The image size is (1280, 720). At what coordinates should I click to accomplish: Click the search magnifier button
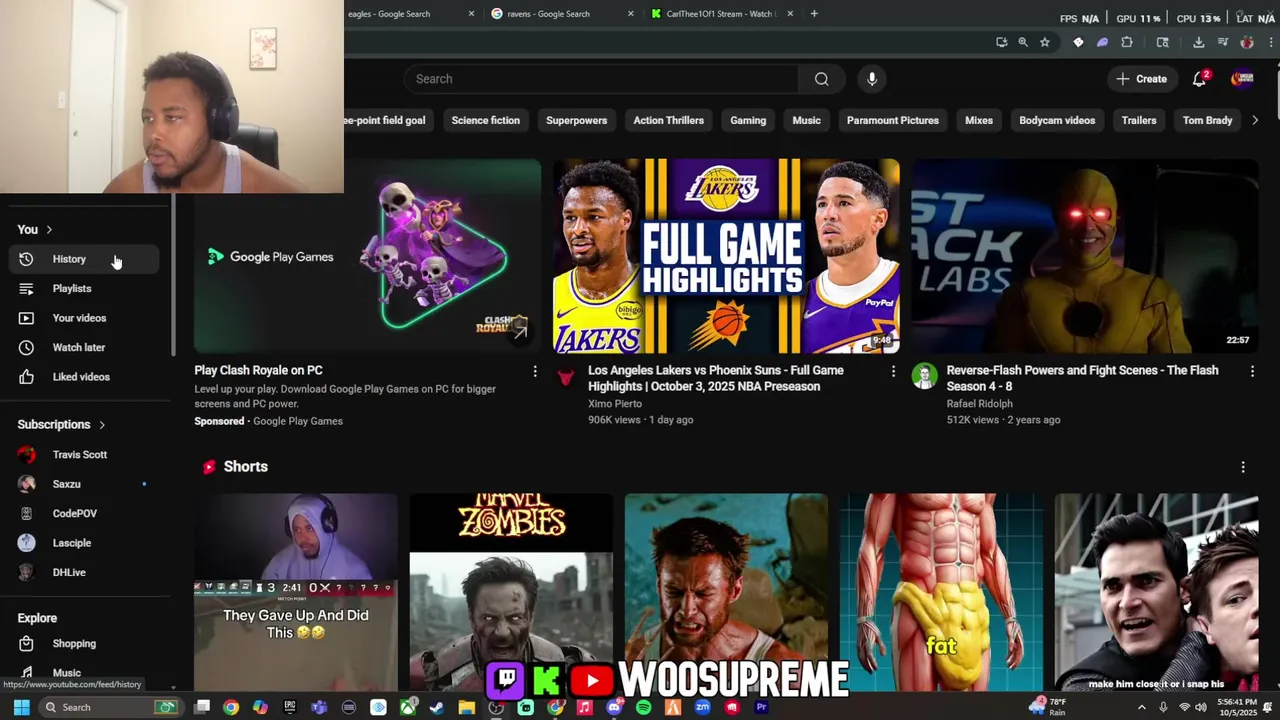point(821,79)
